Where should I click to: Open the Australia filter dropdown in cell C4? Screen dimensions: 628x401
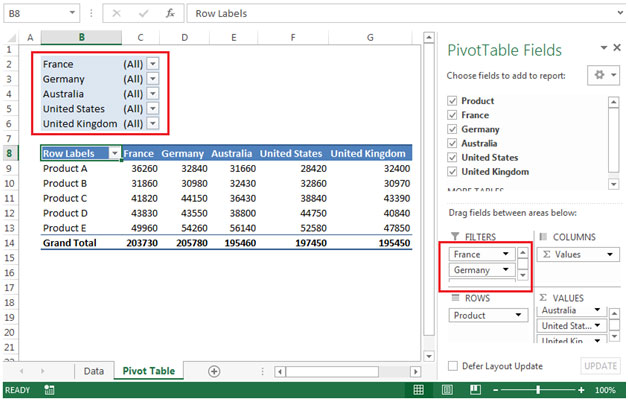[x=153, y=93]
